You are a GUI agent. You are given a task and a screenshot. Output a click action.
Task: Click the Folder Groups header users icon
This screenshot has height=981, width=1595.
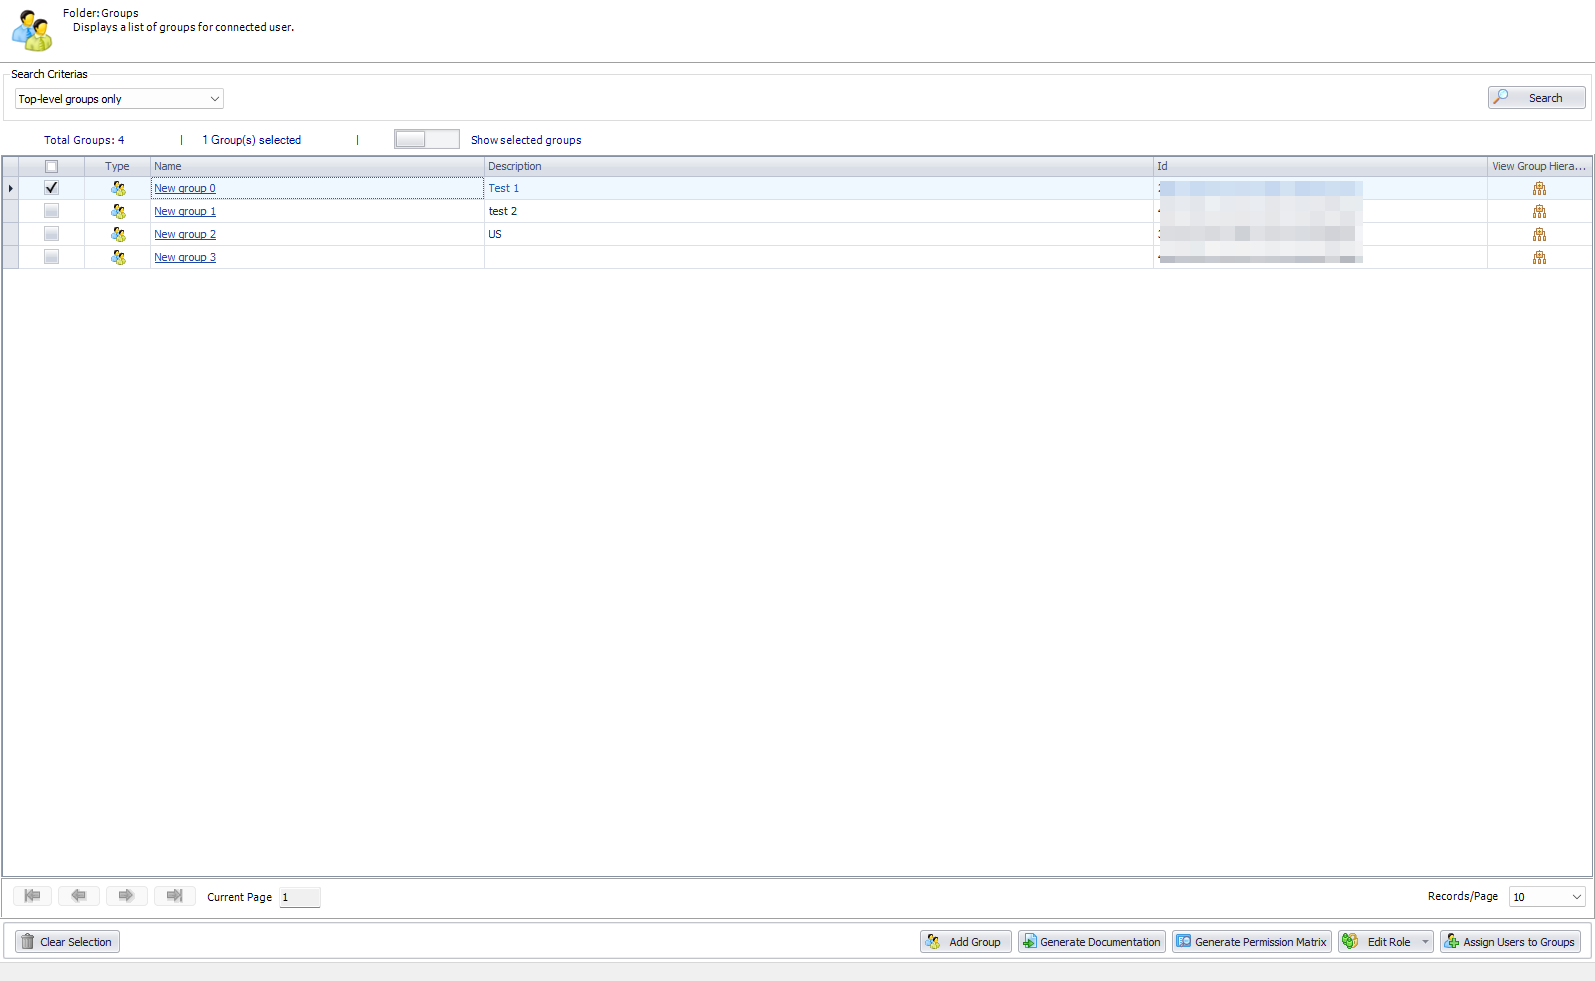pyautogui.click(x=32, y=30)
